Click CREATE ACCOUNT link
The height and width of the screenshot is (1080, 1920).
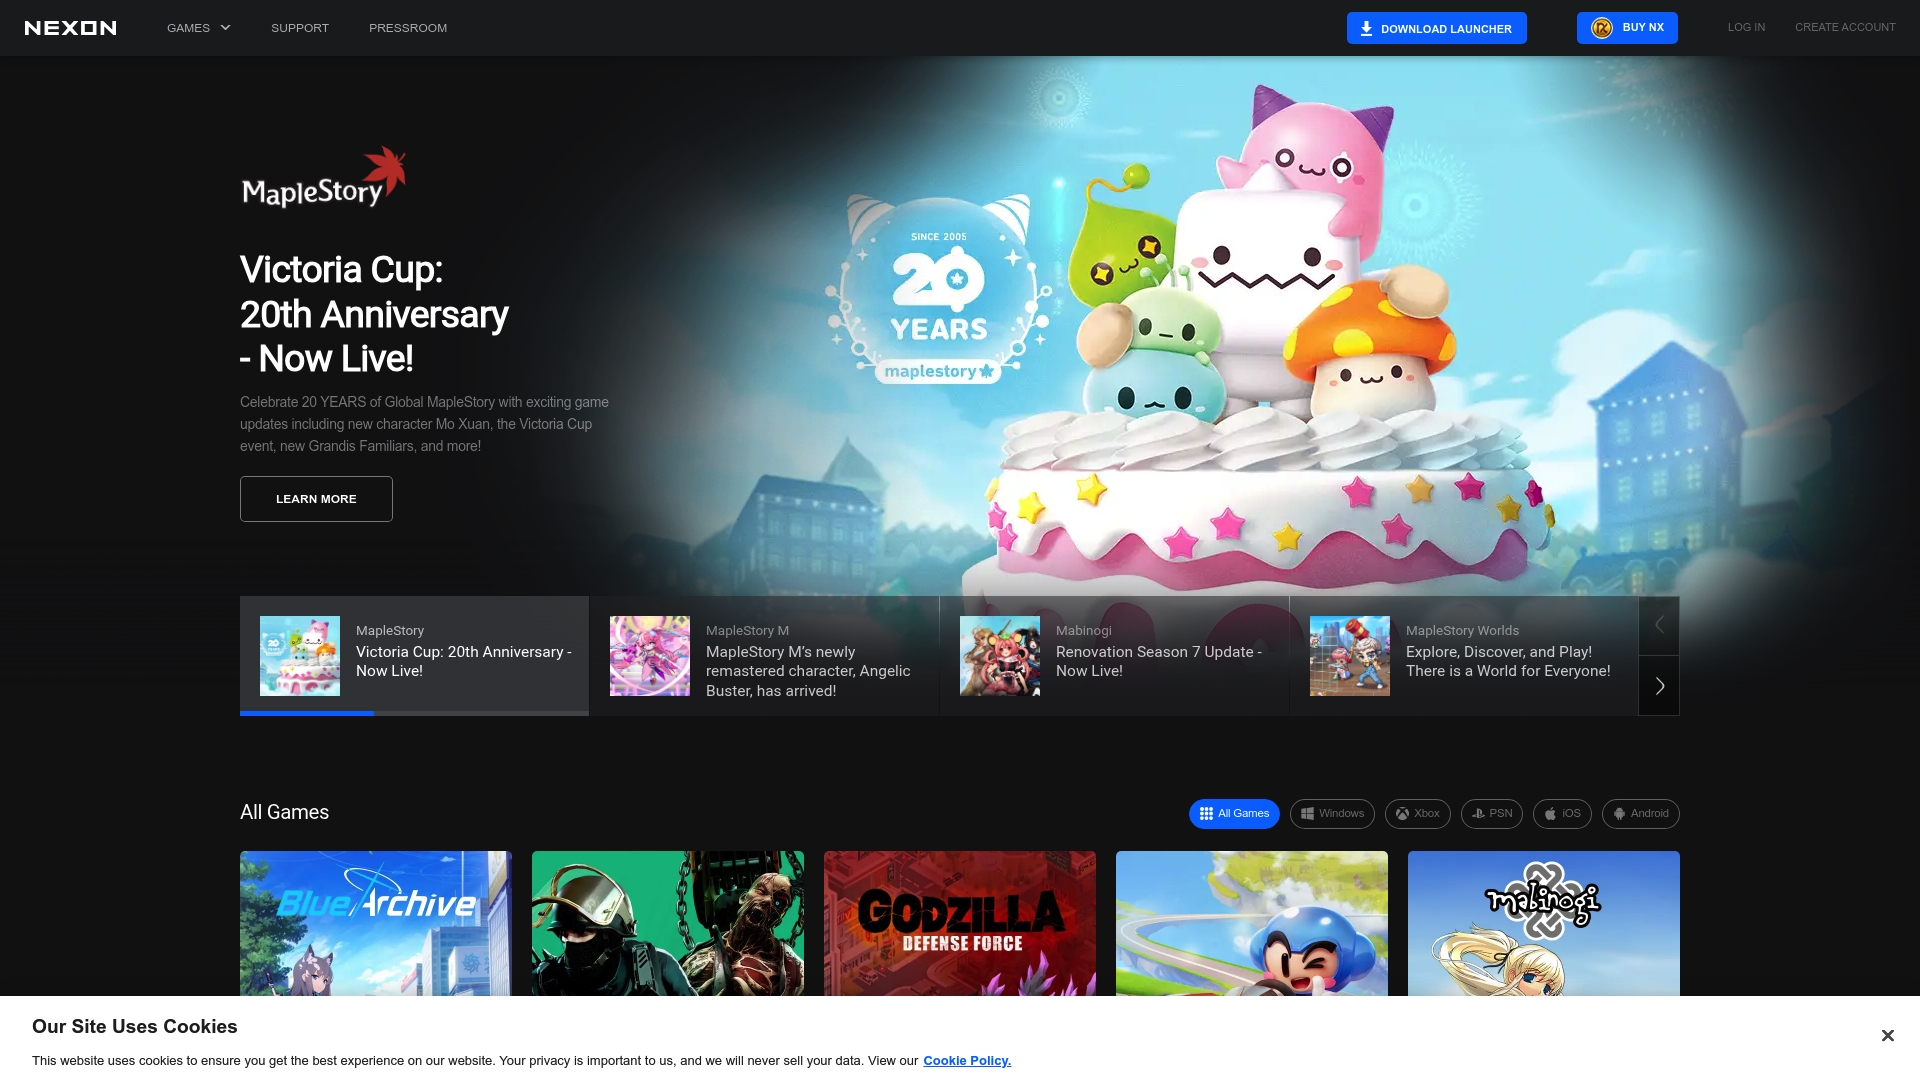coord(1845,27)
